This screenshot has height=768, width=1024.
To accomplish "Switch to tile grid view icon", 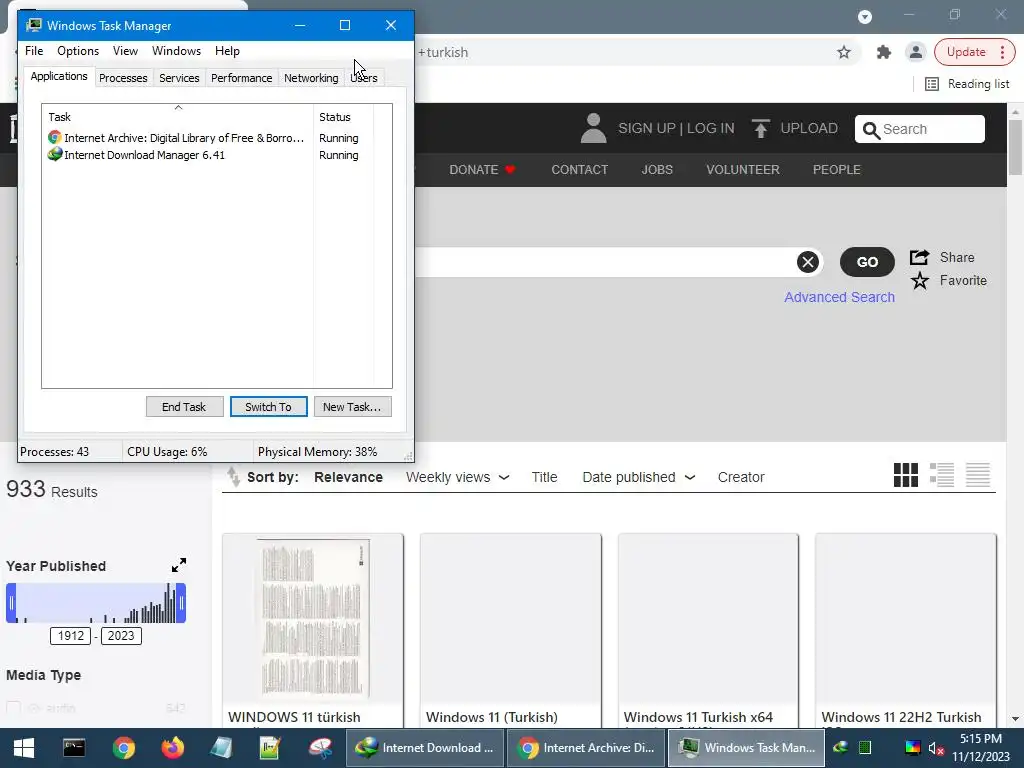I will click(905, 475).
